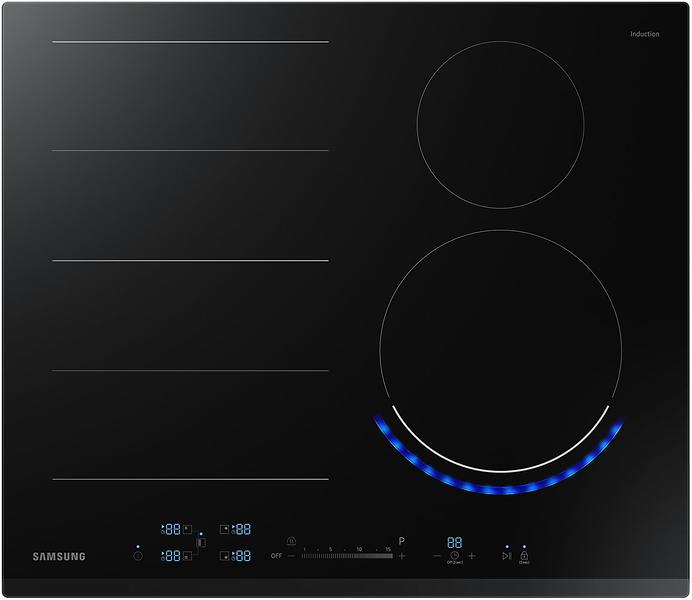Increase power level with plus button
The height and width of the screenshot is (600, 692).
pos(402,555)
